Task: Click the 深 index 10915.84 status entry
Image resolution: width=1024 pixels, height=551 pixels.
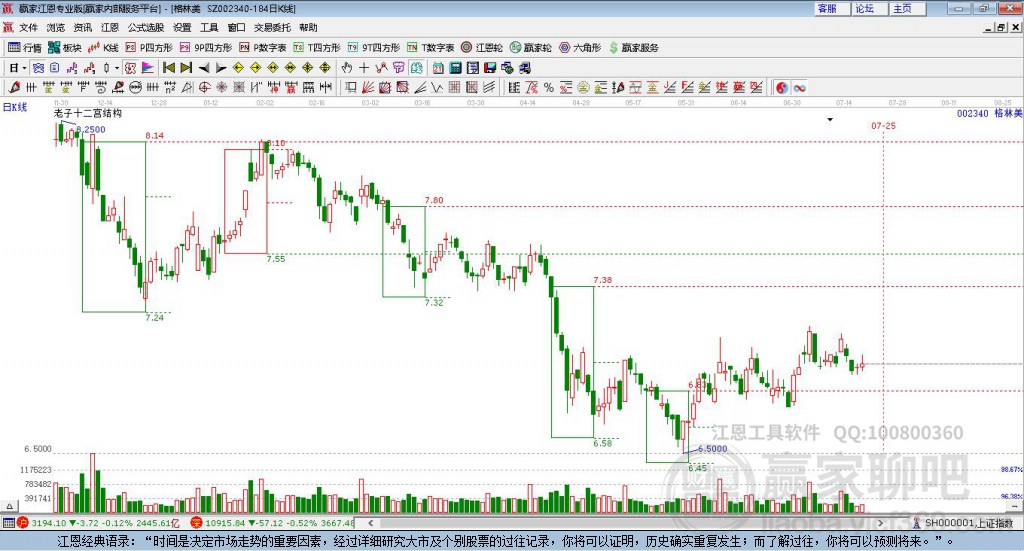Action: click(273, 523)
